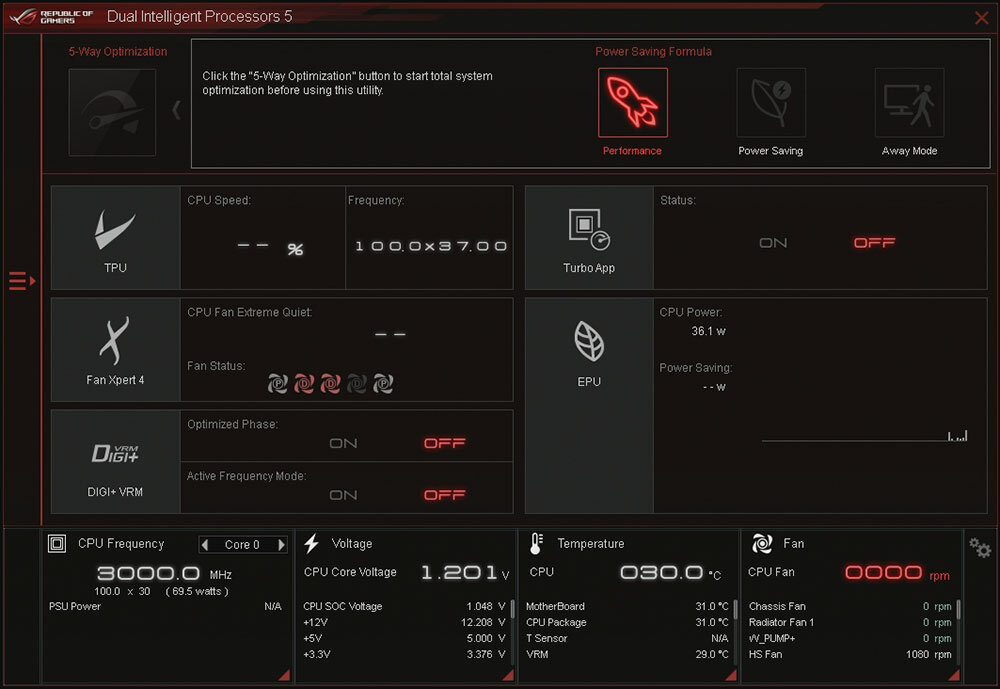This screenshot has height=689, width=1000.
Task: Turn Turbo App status ON
Action: pyautogui.click(x=773, y=243)
